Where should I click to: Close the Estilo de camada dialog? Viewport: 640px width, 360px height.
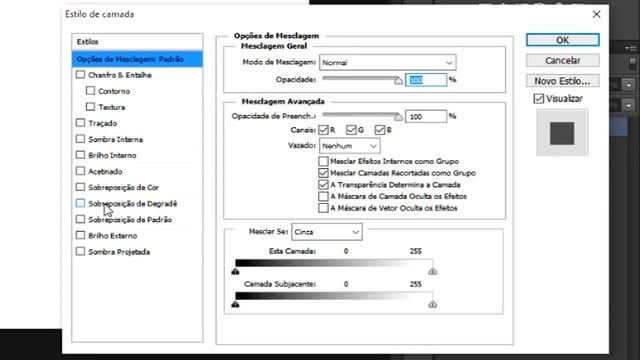click(x=596, y=14)
